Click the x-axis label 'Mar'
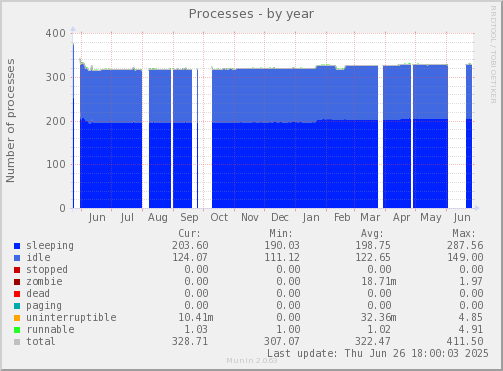503x371 pixels. pos(370,218)
